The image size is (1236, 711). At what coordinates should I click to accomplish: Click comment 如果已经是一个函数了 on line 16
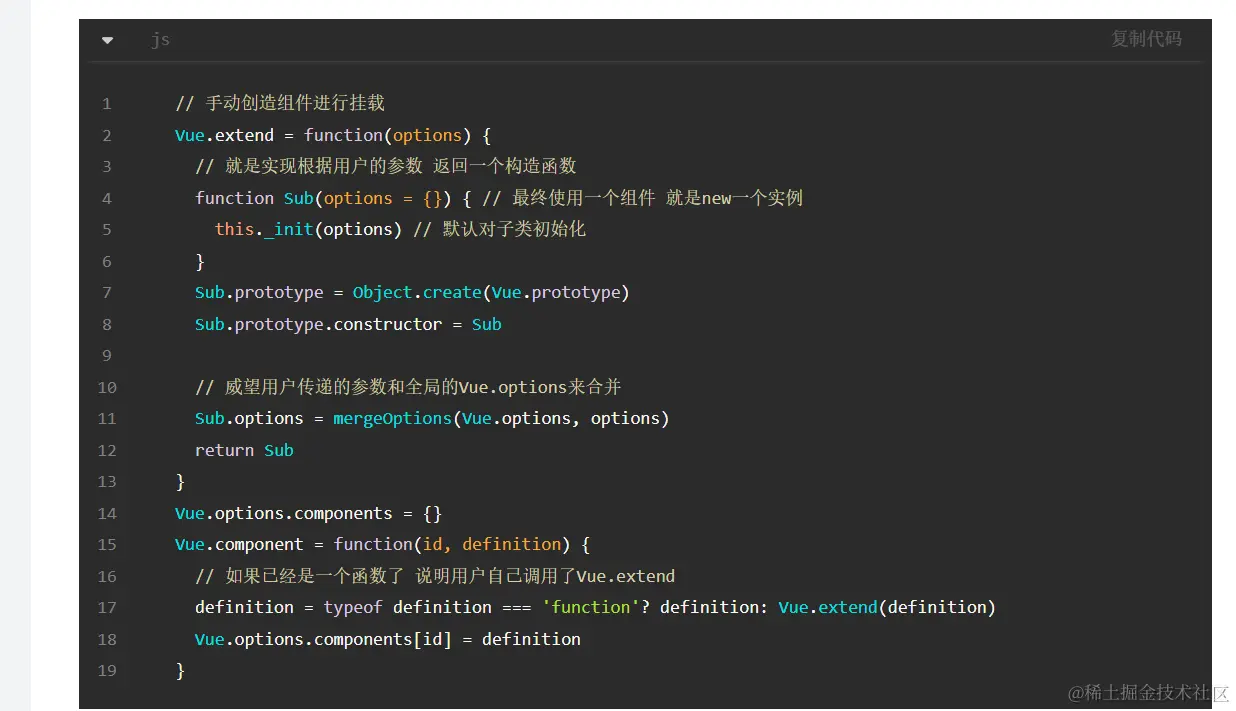pos(435,576)
